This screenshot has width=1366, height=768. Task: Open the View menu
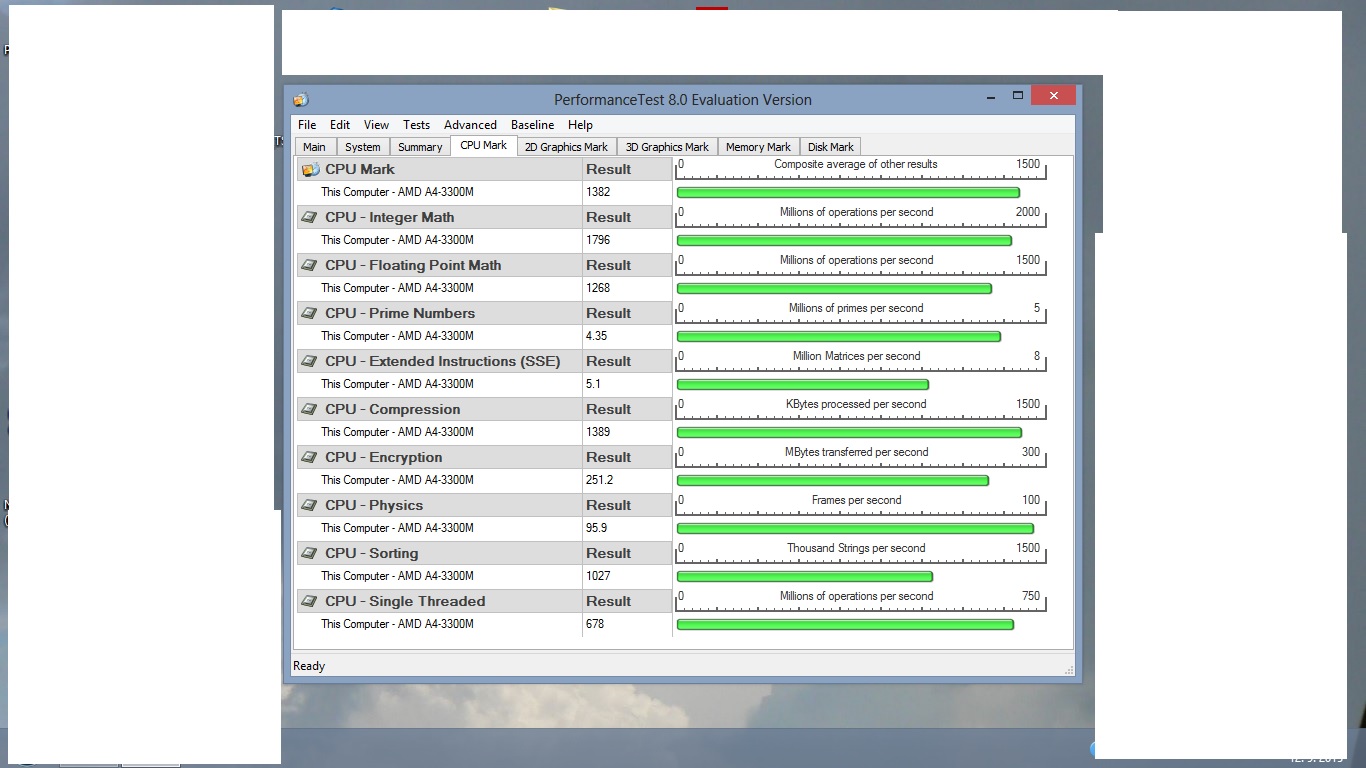376,125
